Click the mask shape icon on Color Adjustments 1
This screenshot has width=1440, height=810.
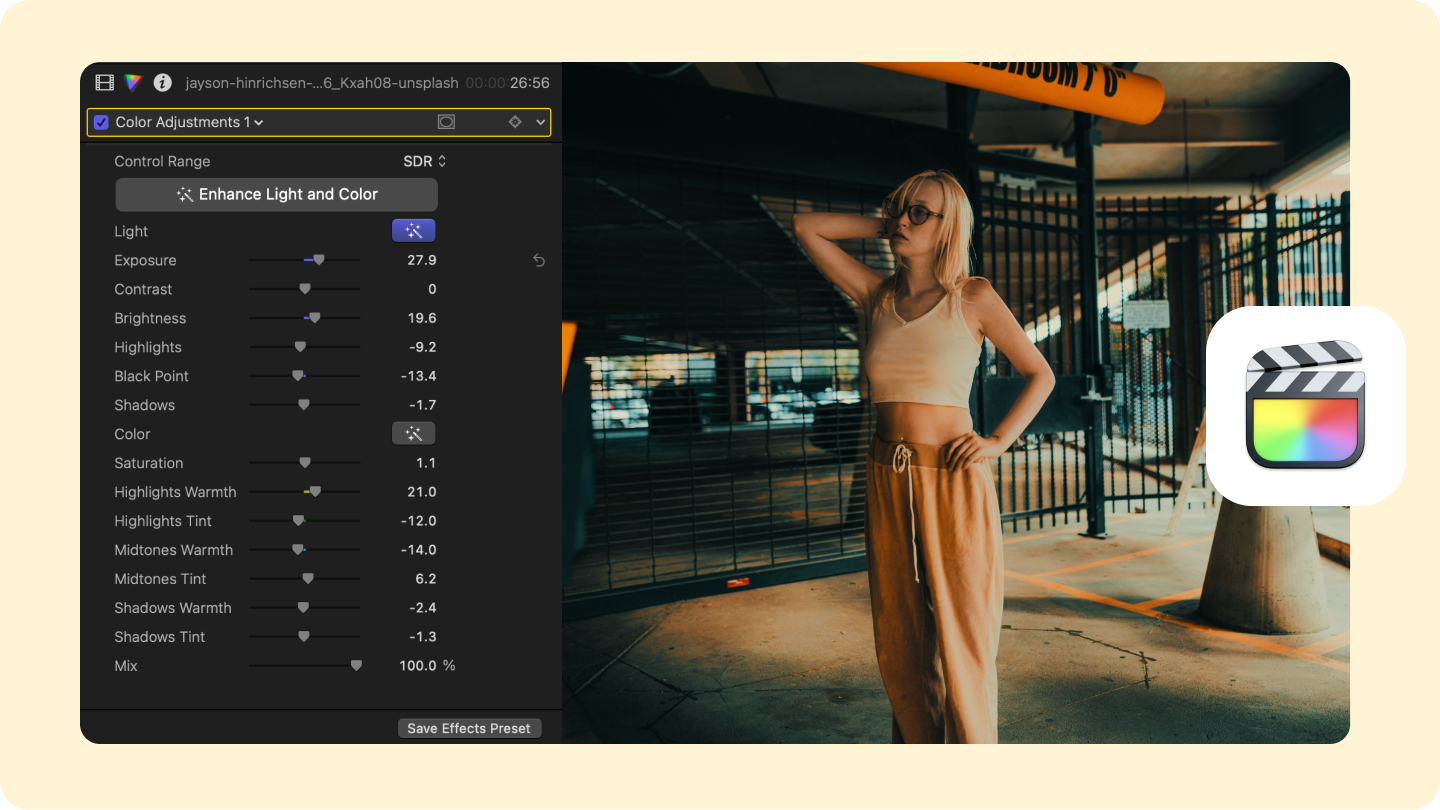(x=446, y=121)
